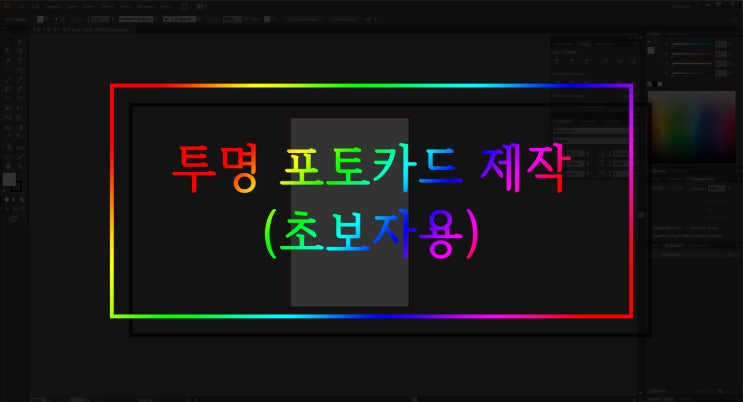Image resolution: width=743 pixels, height=402 pixels.
Task: Open the File menu
Action: point(22,7)
